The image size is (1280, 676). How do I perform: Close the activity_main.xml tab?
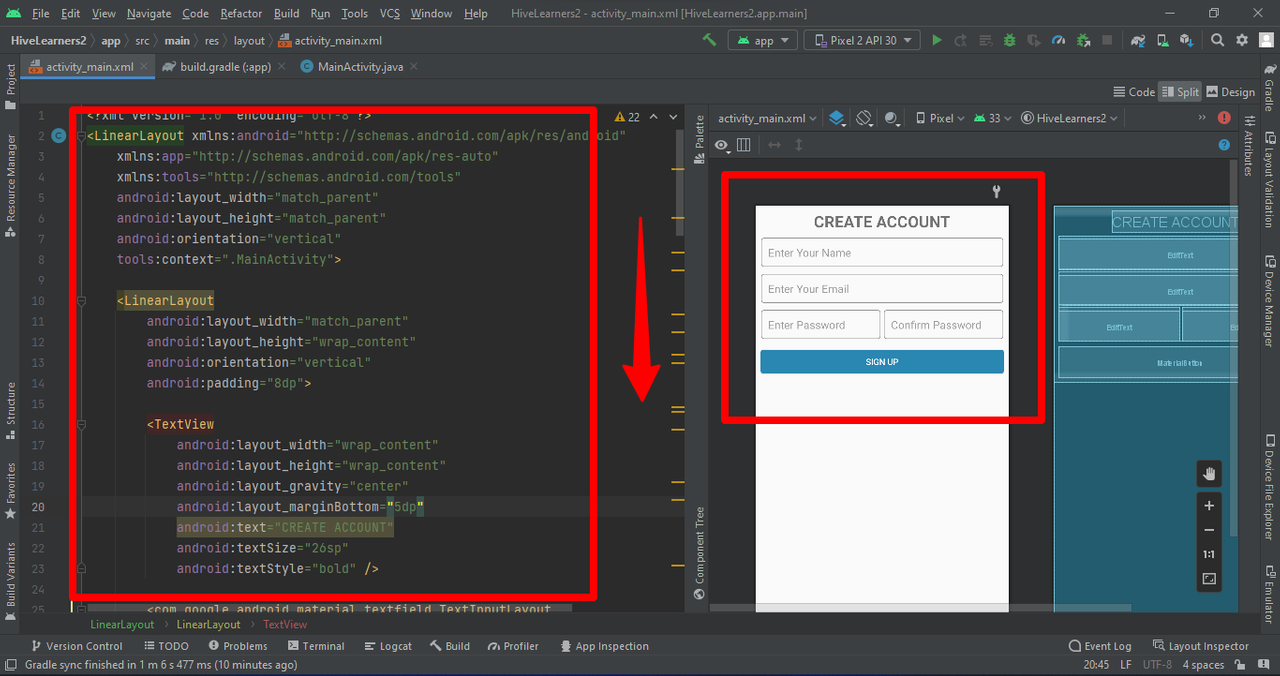click(x=145, y=67)
